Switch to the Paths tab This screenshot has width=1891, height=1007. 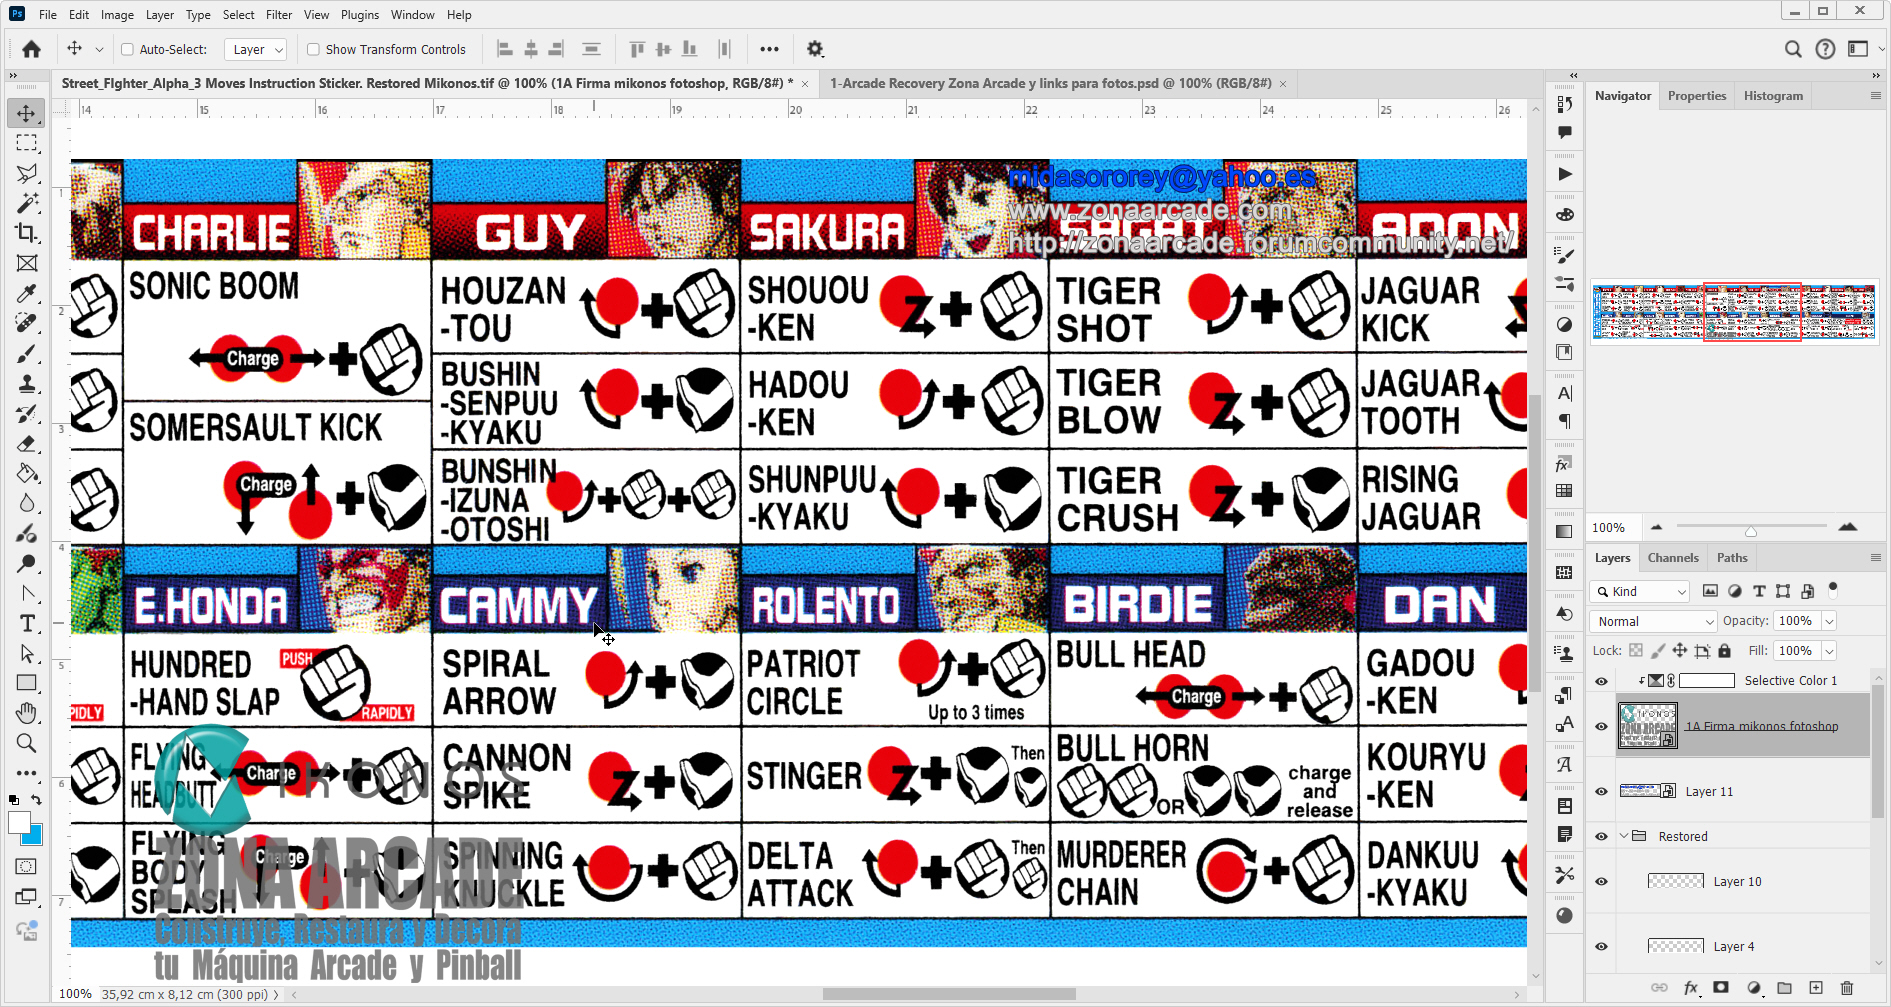[1732, 558]
